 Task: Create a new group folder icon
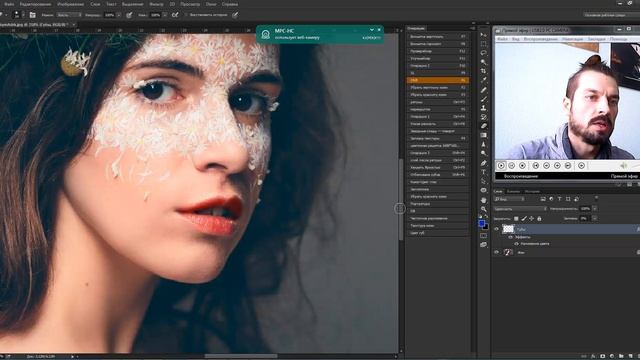tap(621, 356)
